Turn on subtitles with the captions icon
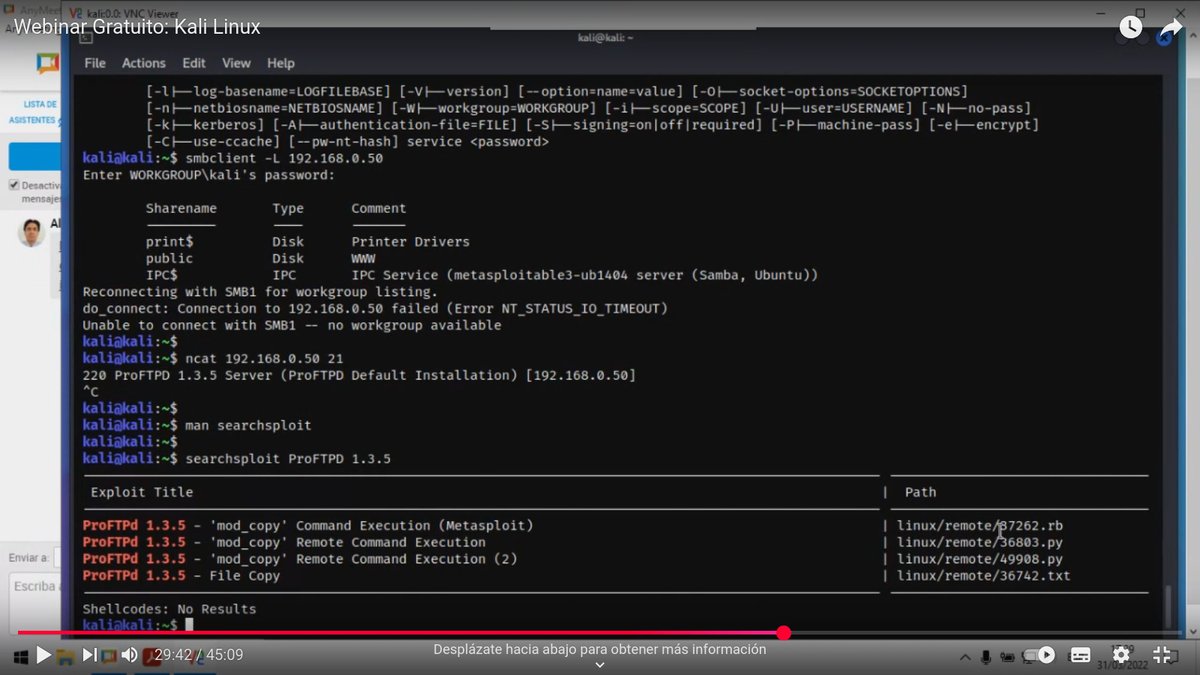The image size is (1200, 675). click(1081, 655)
